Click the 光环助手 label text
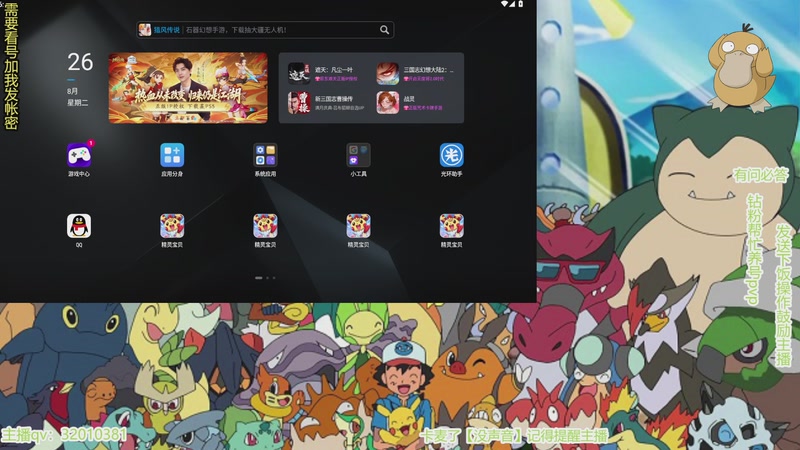The width and height of the screenshot is (800, 450). click(x=452, y=174)
